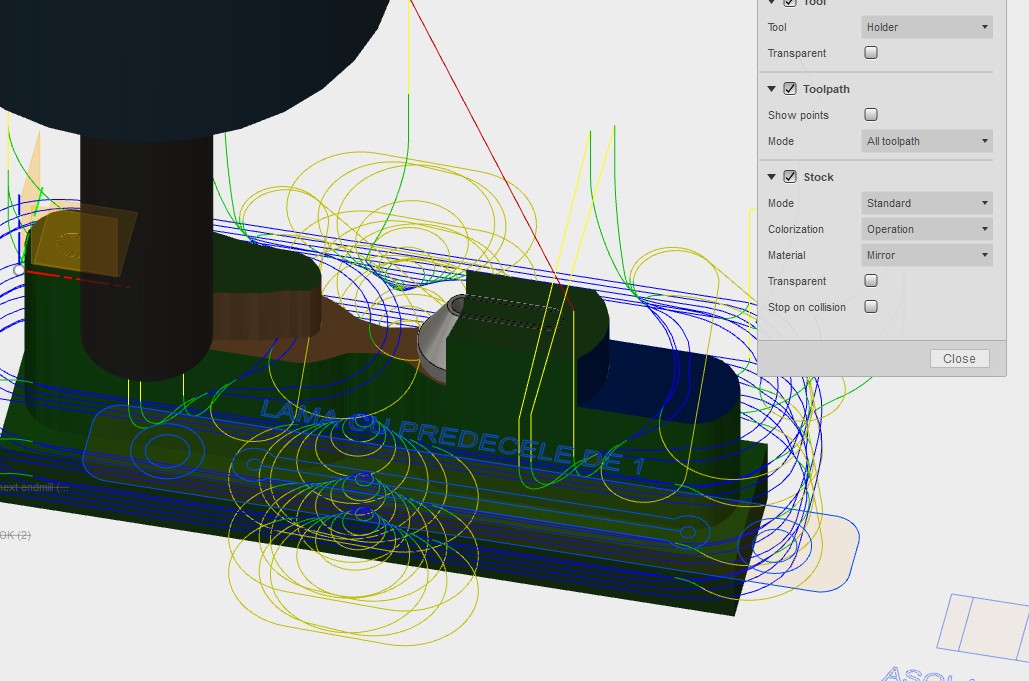
Task: Enable the Transparent checkbox under Stock
Action: coord(871,281)
